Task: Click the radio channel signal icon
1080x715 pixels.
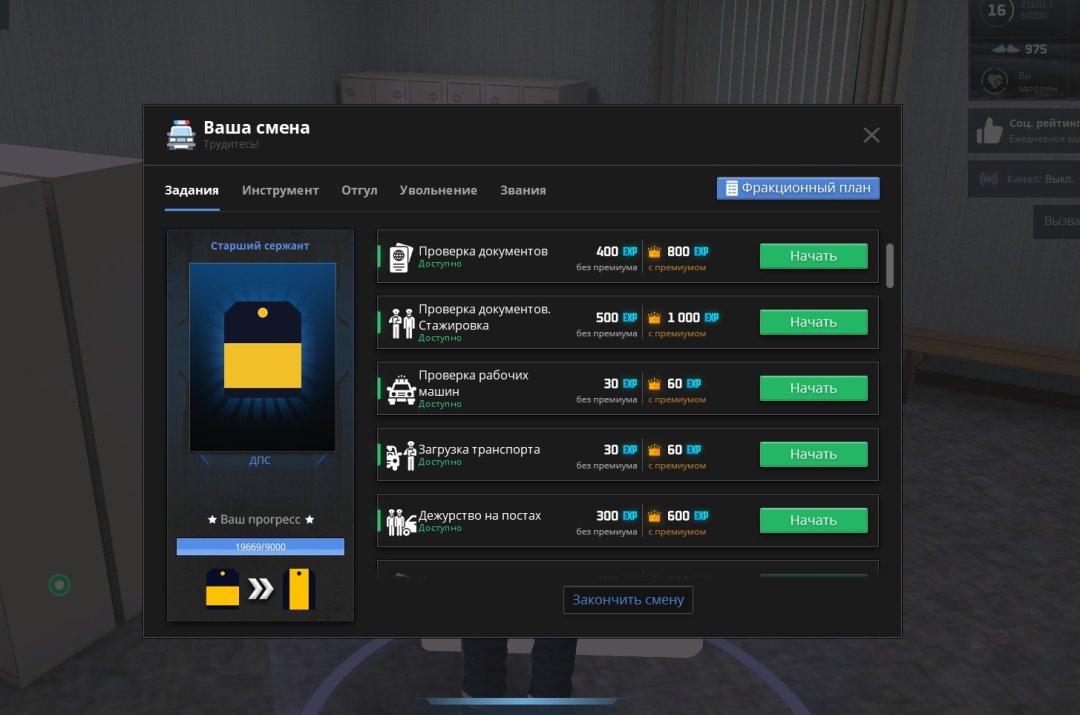Action: [988, 180]
